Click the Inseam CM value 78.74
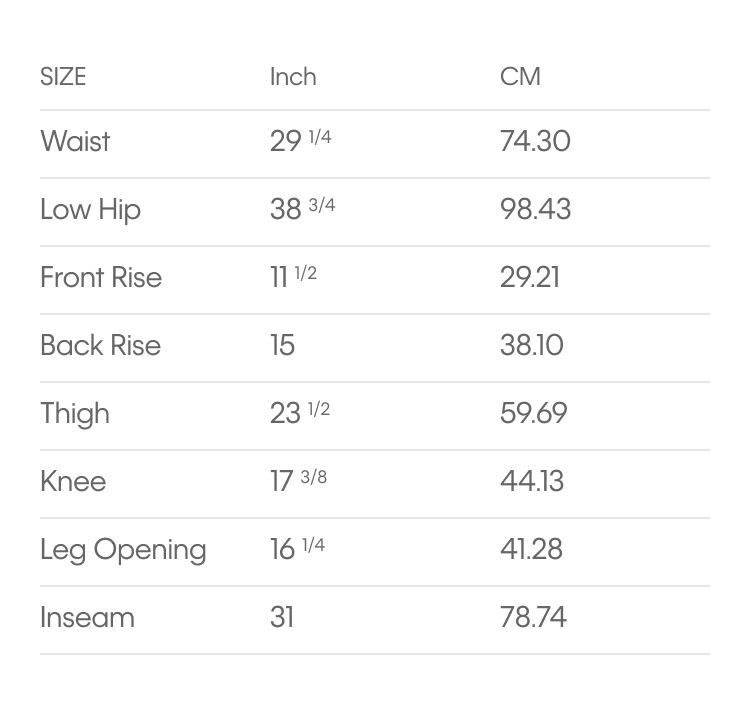This screenshot has width=750, height=720. pyautogui.click(x=534, y=617)
